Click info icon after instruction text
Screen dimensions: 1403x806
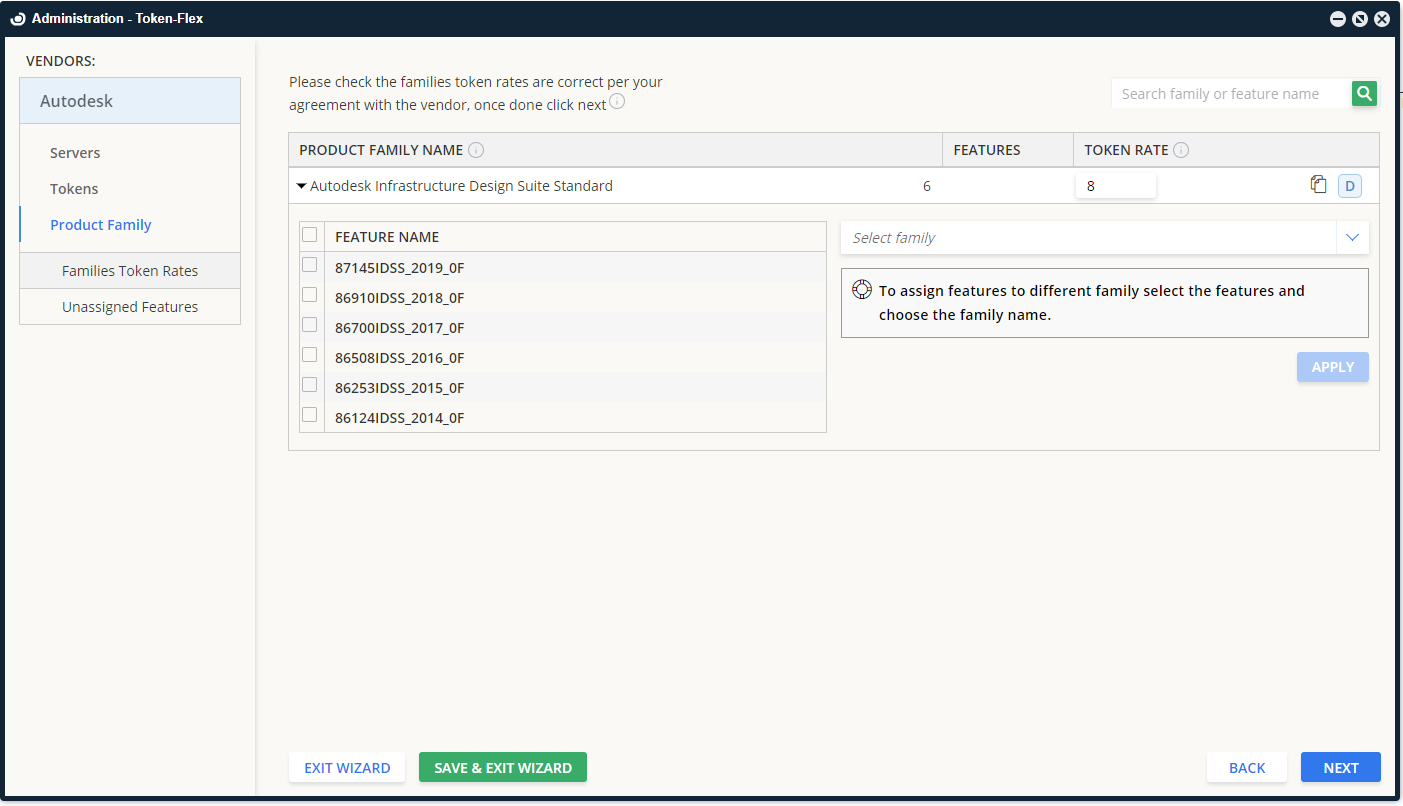pyautogui.click(x=617, y=102)
